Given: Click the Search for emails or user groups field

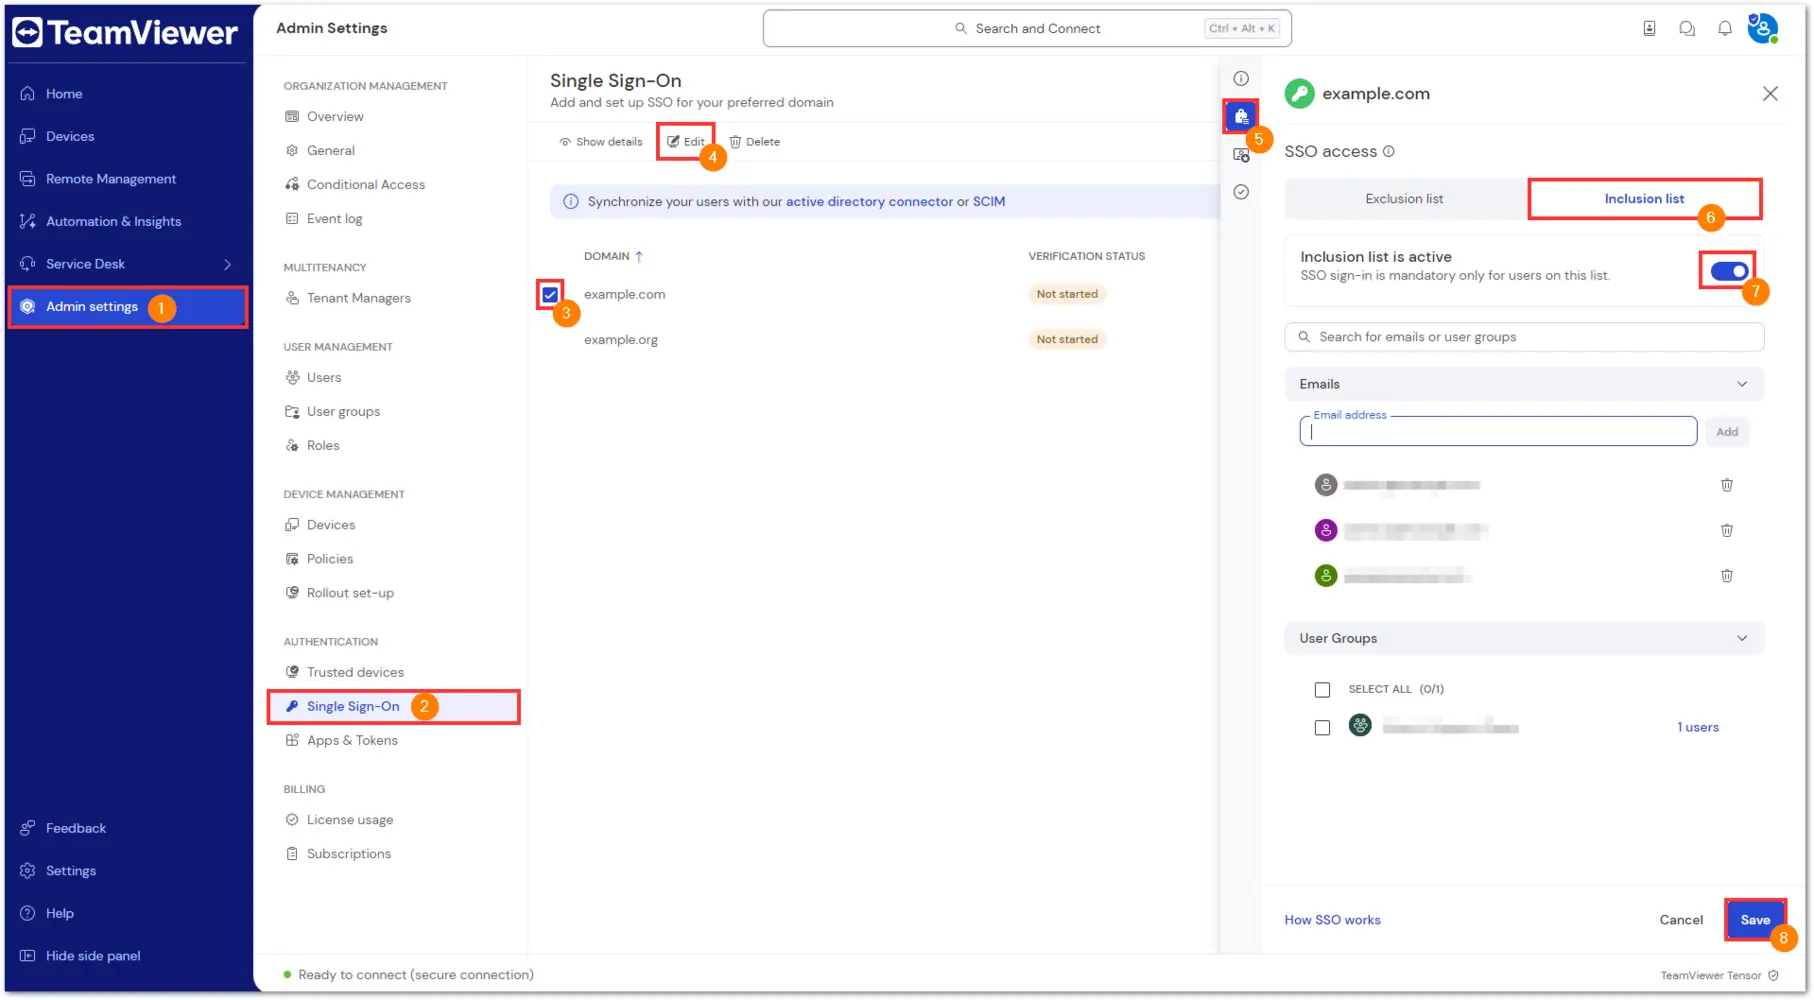Looking at the screenshot, I should pos(1524,337).
